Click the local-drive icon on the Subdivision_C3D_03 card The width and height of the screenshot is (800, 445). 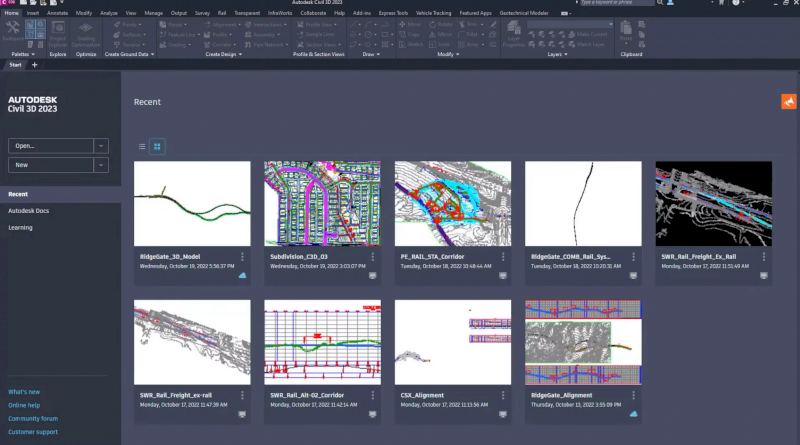point(372,275)
